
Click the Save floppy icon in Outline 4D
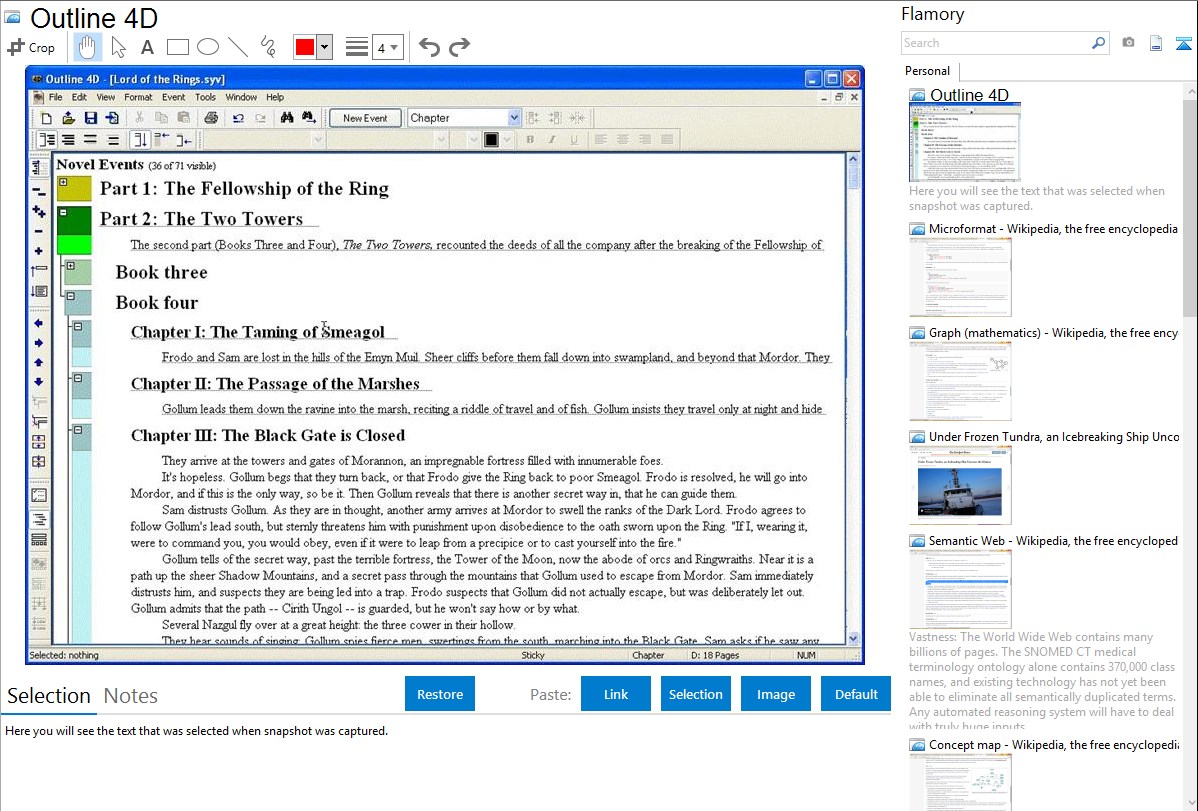point(91,118)
